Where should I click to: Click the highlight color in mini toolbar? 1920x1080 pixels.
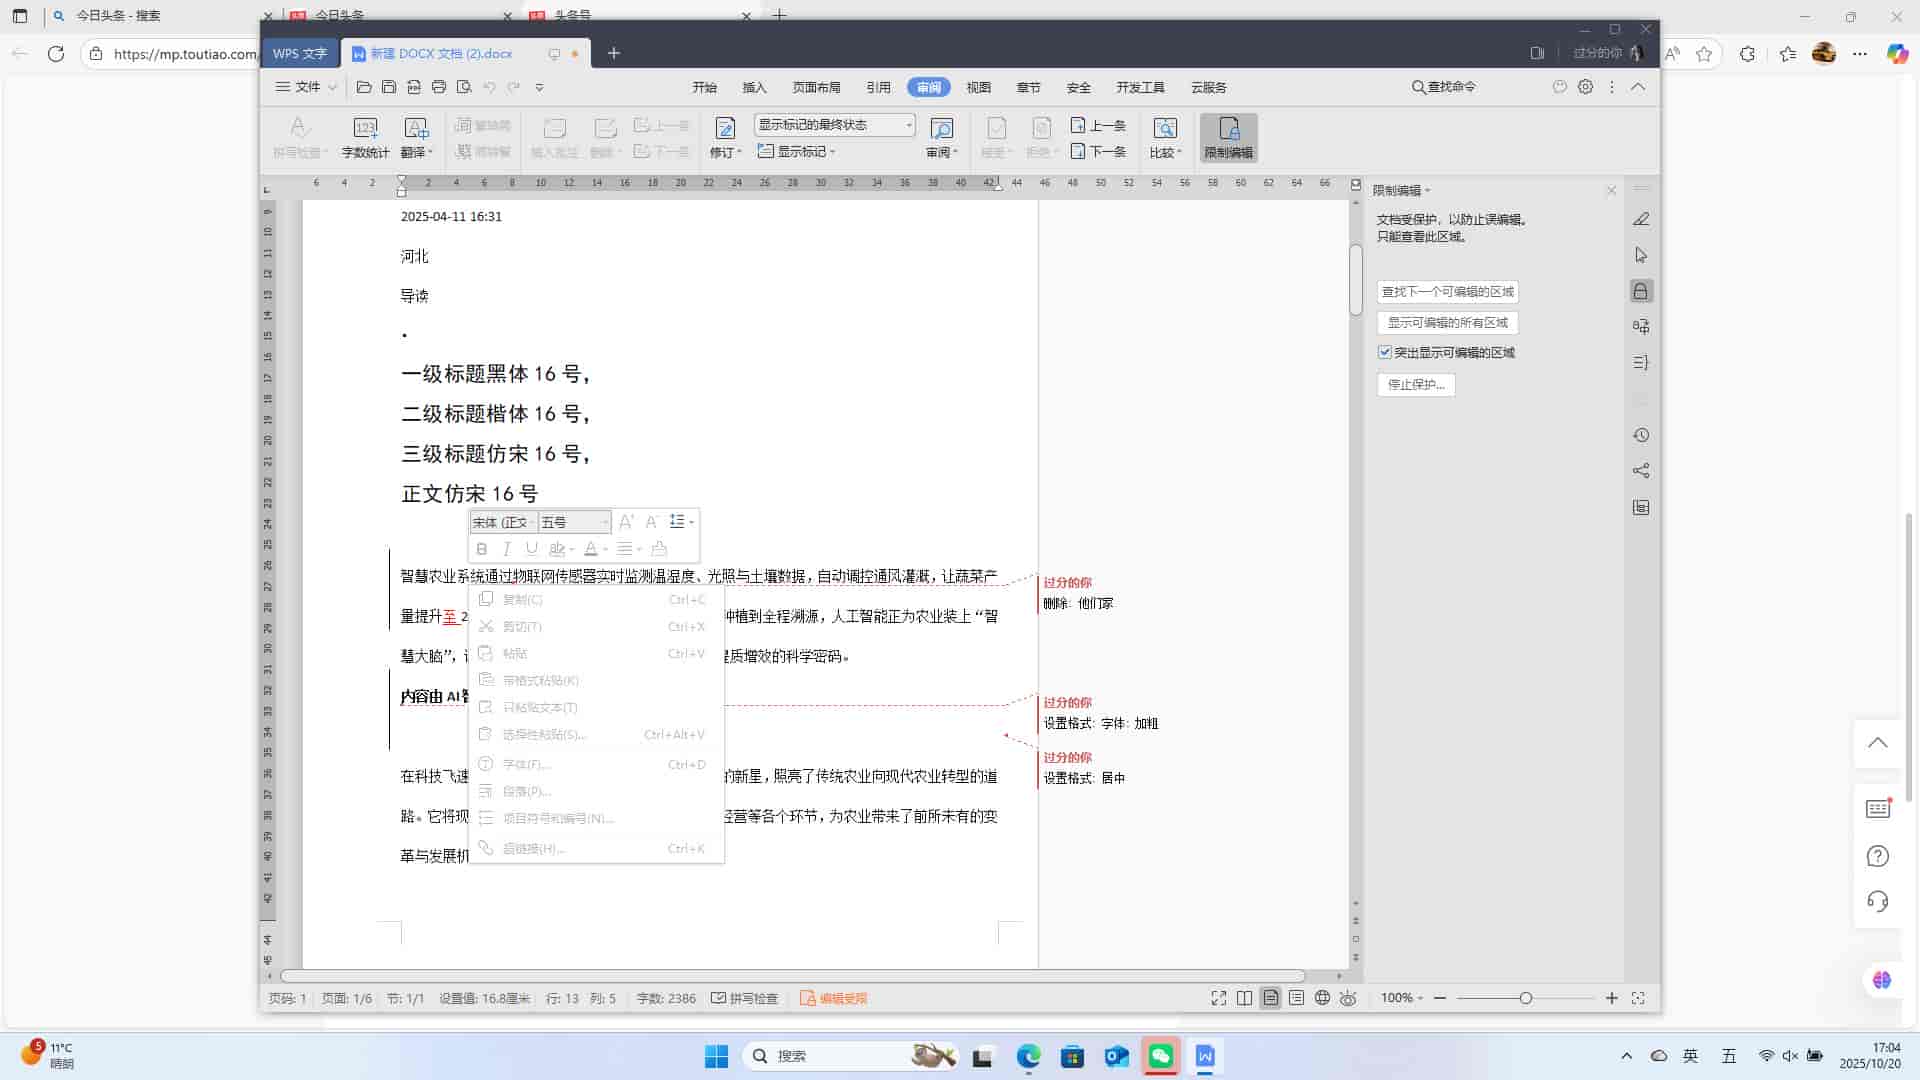pyautogui.click(x=557, y=549)
